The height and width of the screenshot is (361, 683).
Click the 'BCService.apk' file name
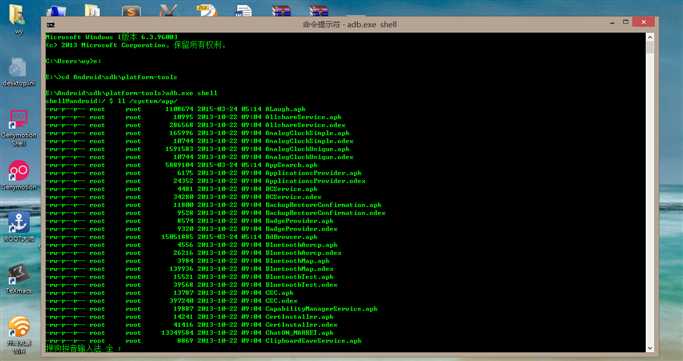tap(291, 189)
